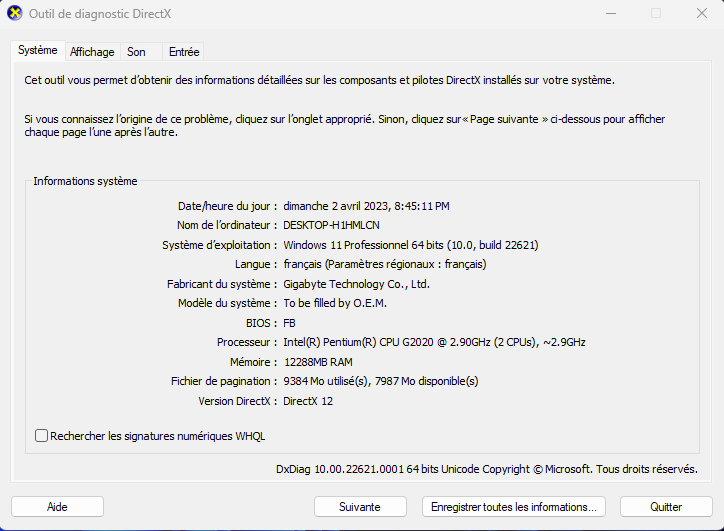Click the computer name DESKTOP-H1HMLCN

[x=331, y=225]
